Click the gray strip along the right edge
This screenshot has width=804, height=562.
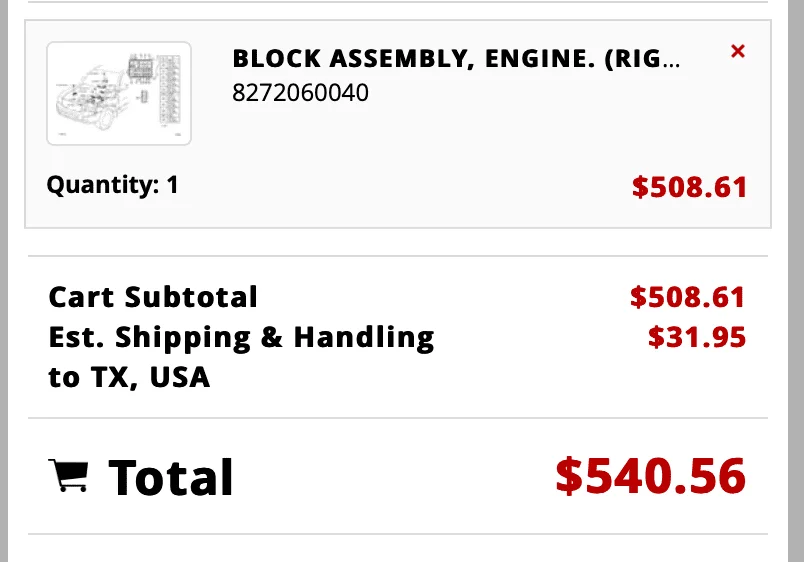click(796, 281)
